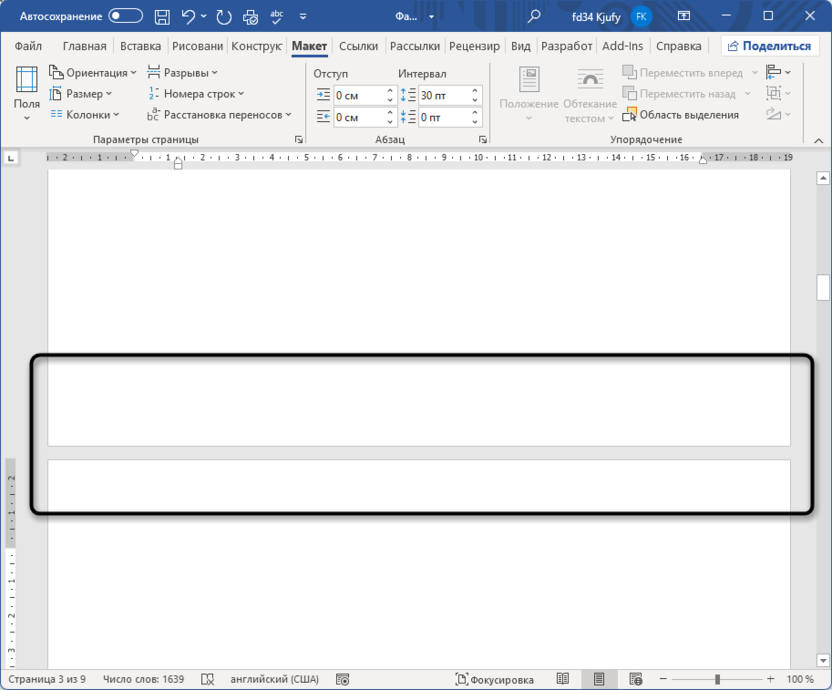This screenshot has height=690, width=832.
Task: Switch to the Конструктор tab
Action: 256,46
